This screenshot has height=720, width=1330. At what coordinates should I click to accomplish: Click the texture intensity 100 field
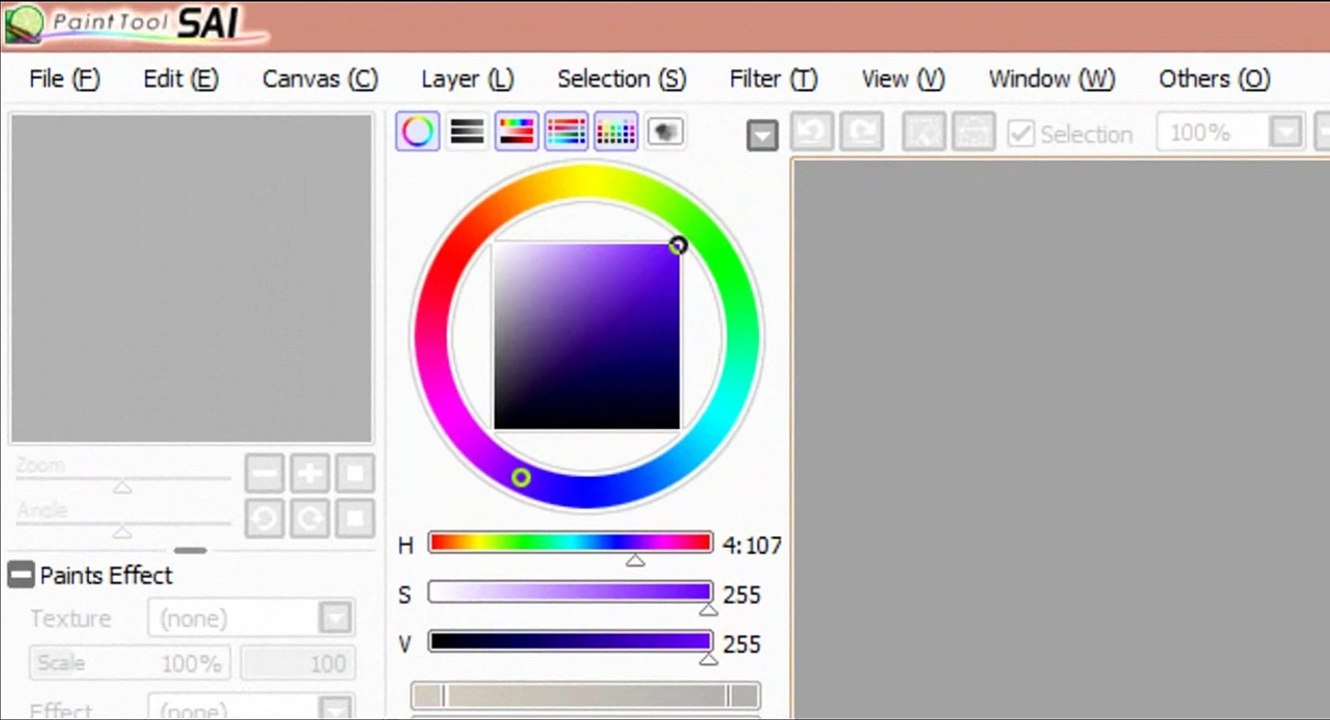(x=297, y=663)
